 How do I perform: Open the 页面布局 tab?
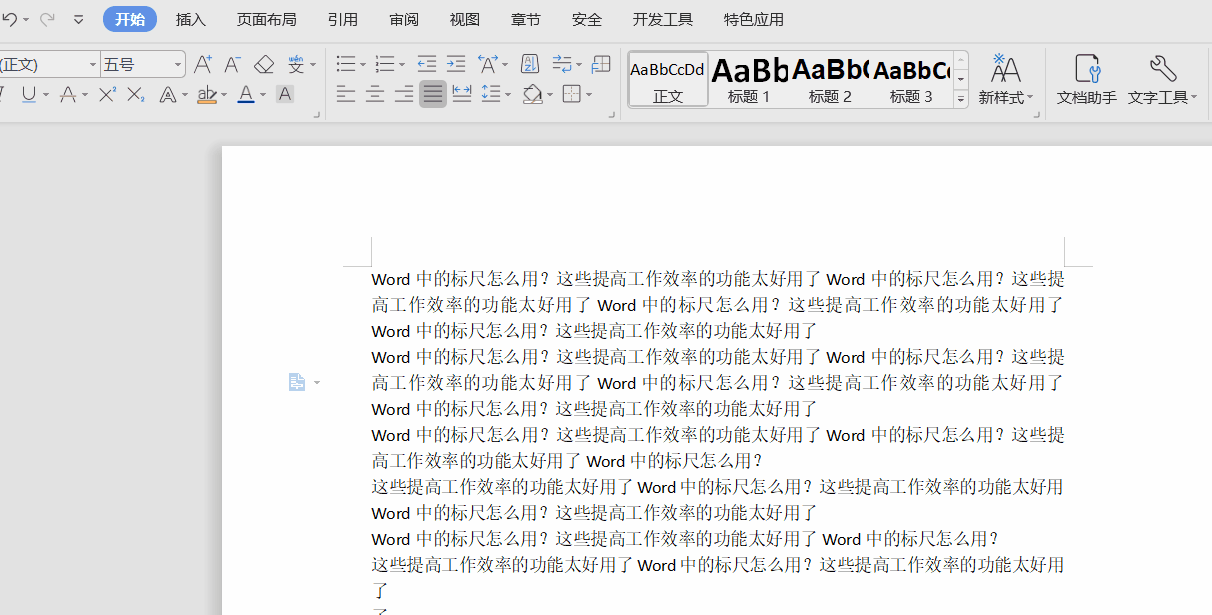click(266, 19)
